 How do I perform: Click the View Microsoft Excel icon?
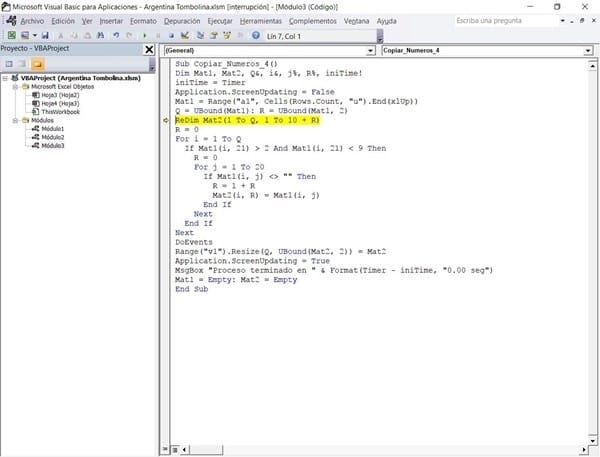pyautogui.click(x=9, y=34)
